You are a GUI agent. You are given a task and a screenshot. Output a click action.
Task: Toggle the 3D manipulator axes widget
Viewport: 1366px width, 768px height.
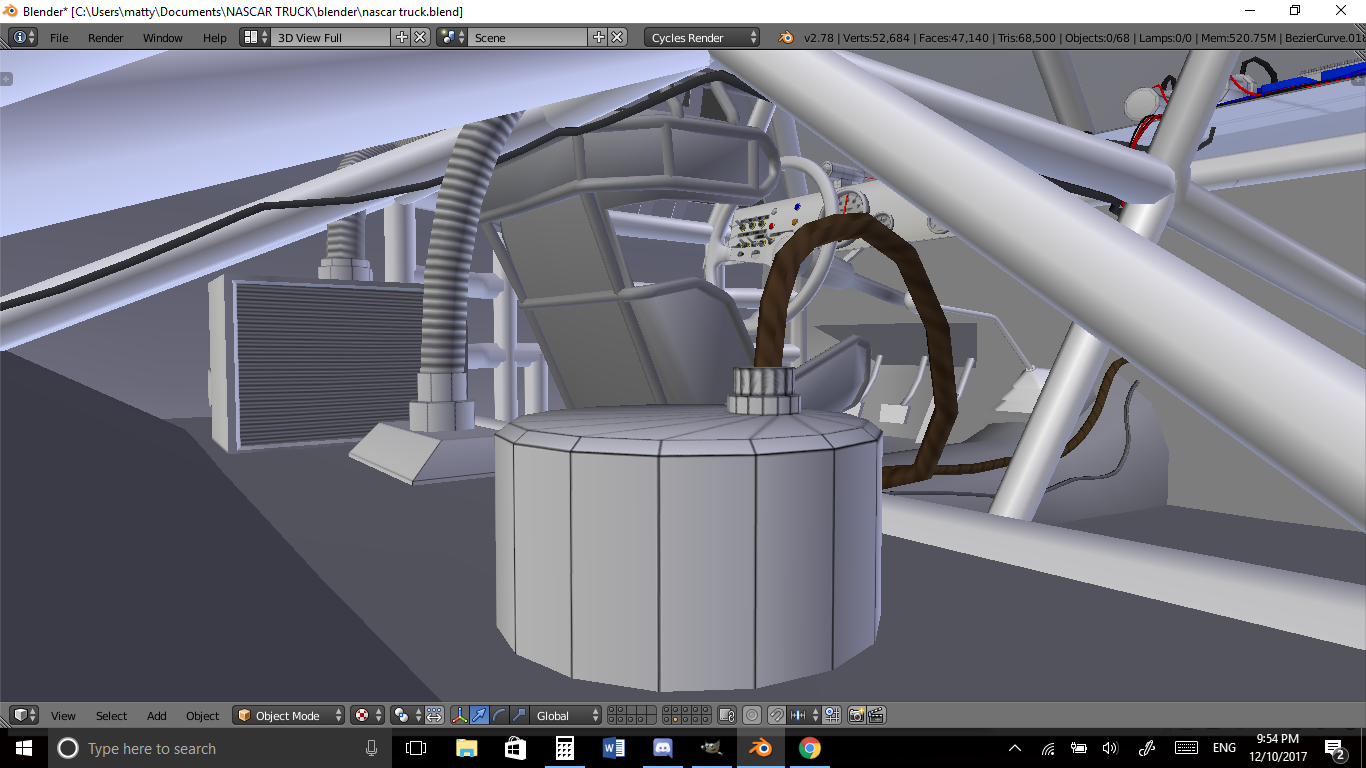pos(460,715)
